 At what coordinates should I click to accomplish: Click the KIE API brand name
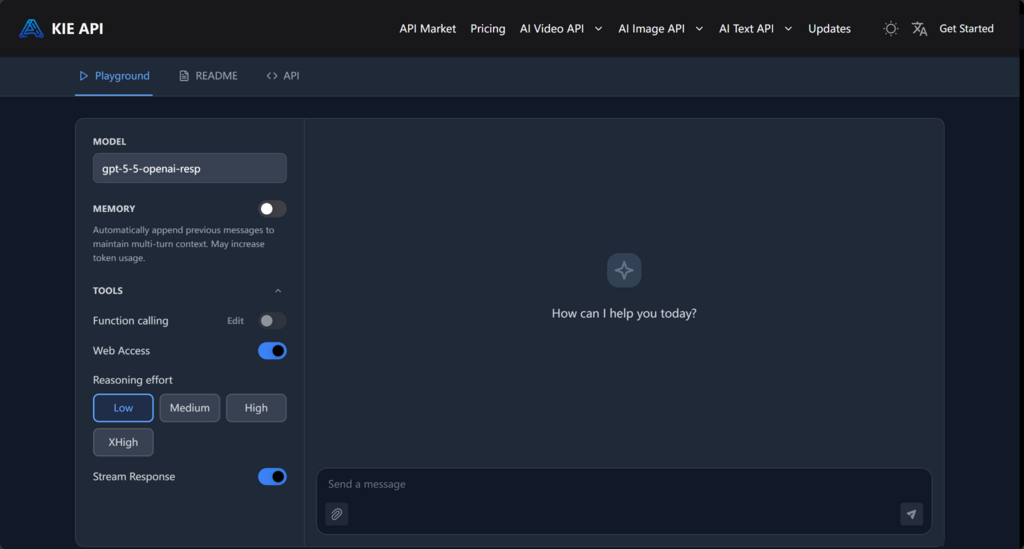click(77, 29)
